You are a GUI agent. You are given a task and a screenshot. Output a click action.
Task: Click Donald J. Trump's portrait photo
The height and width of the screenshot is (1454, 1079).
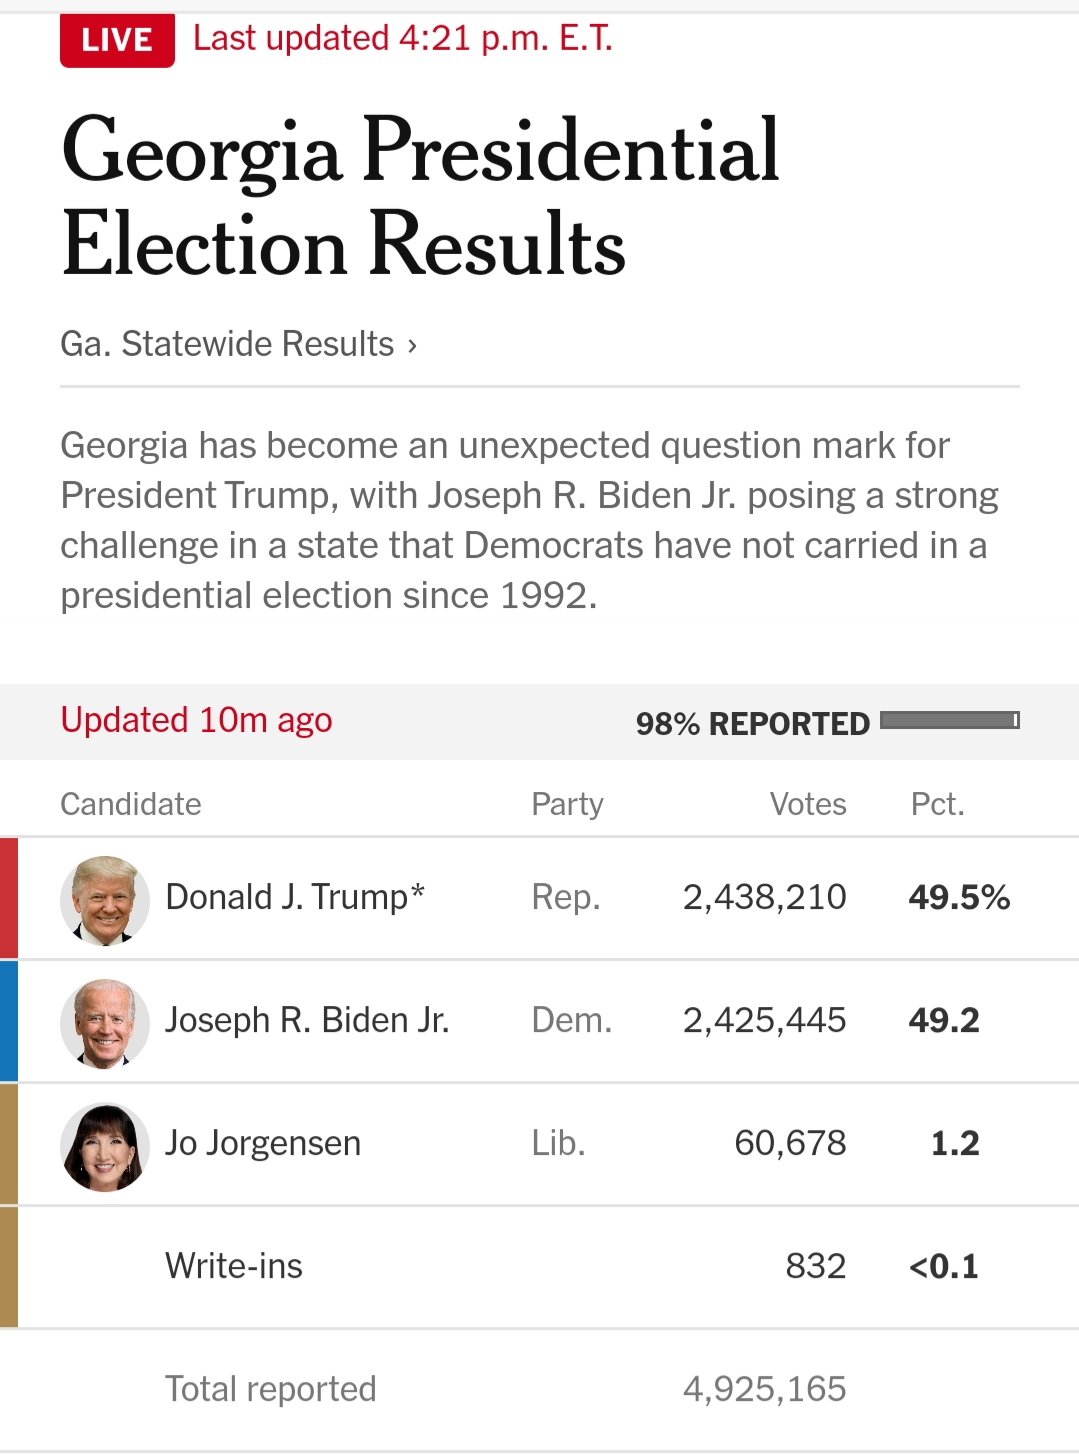[x=105, y=900]
